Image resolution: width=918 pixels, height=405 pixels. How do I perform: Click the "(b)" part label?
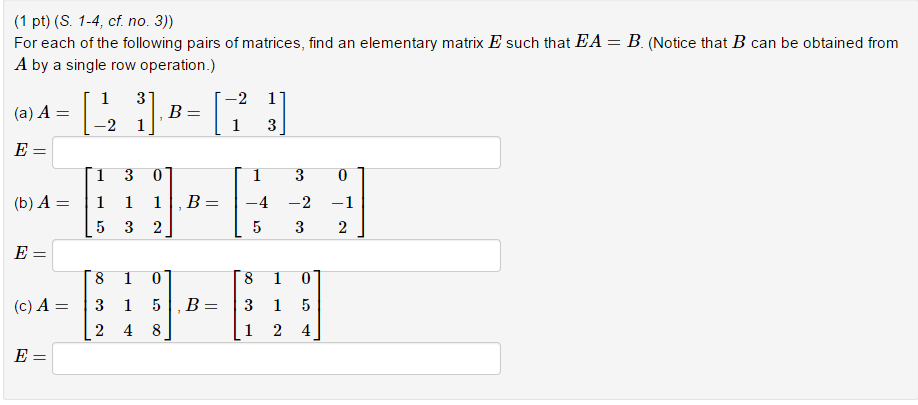click(23, 203)
